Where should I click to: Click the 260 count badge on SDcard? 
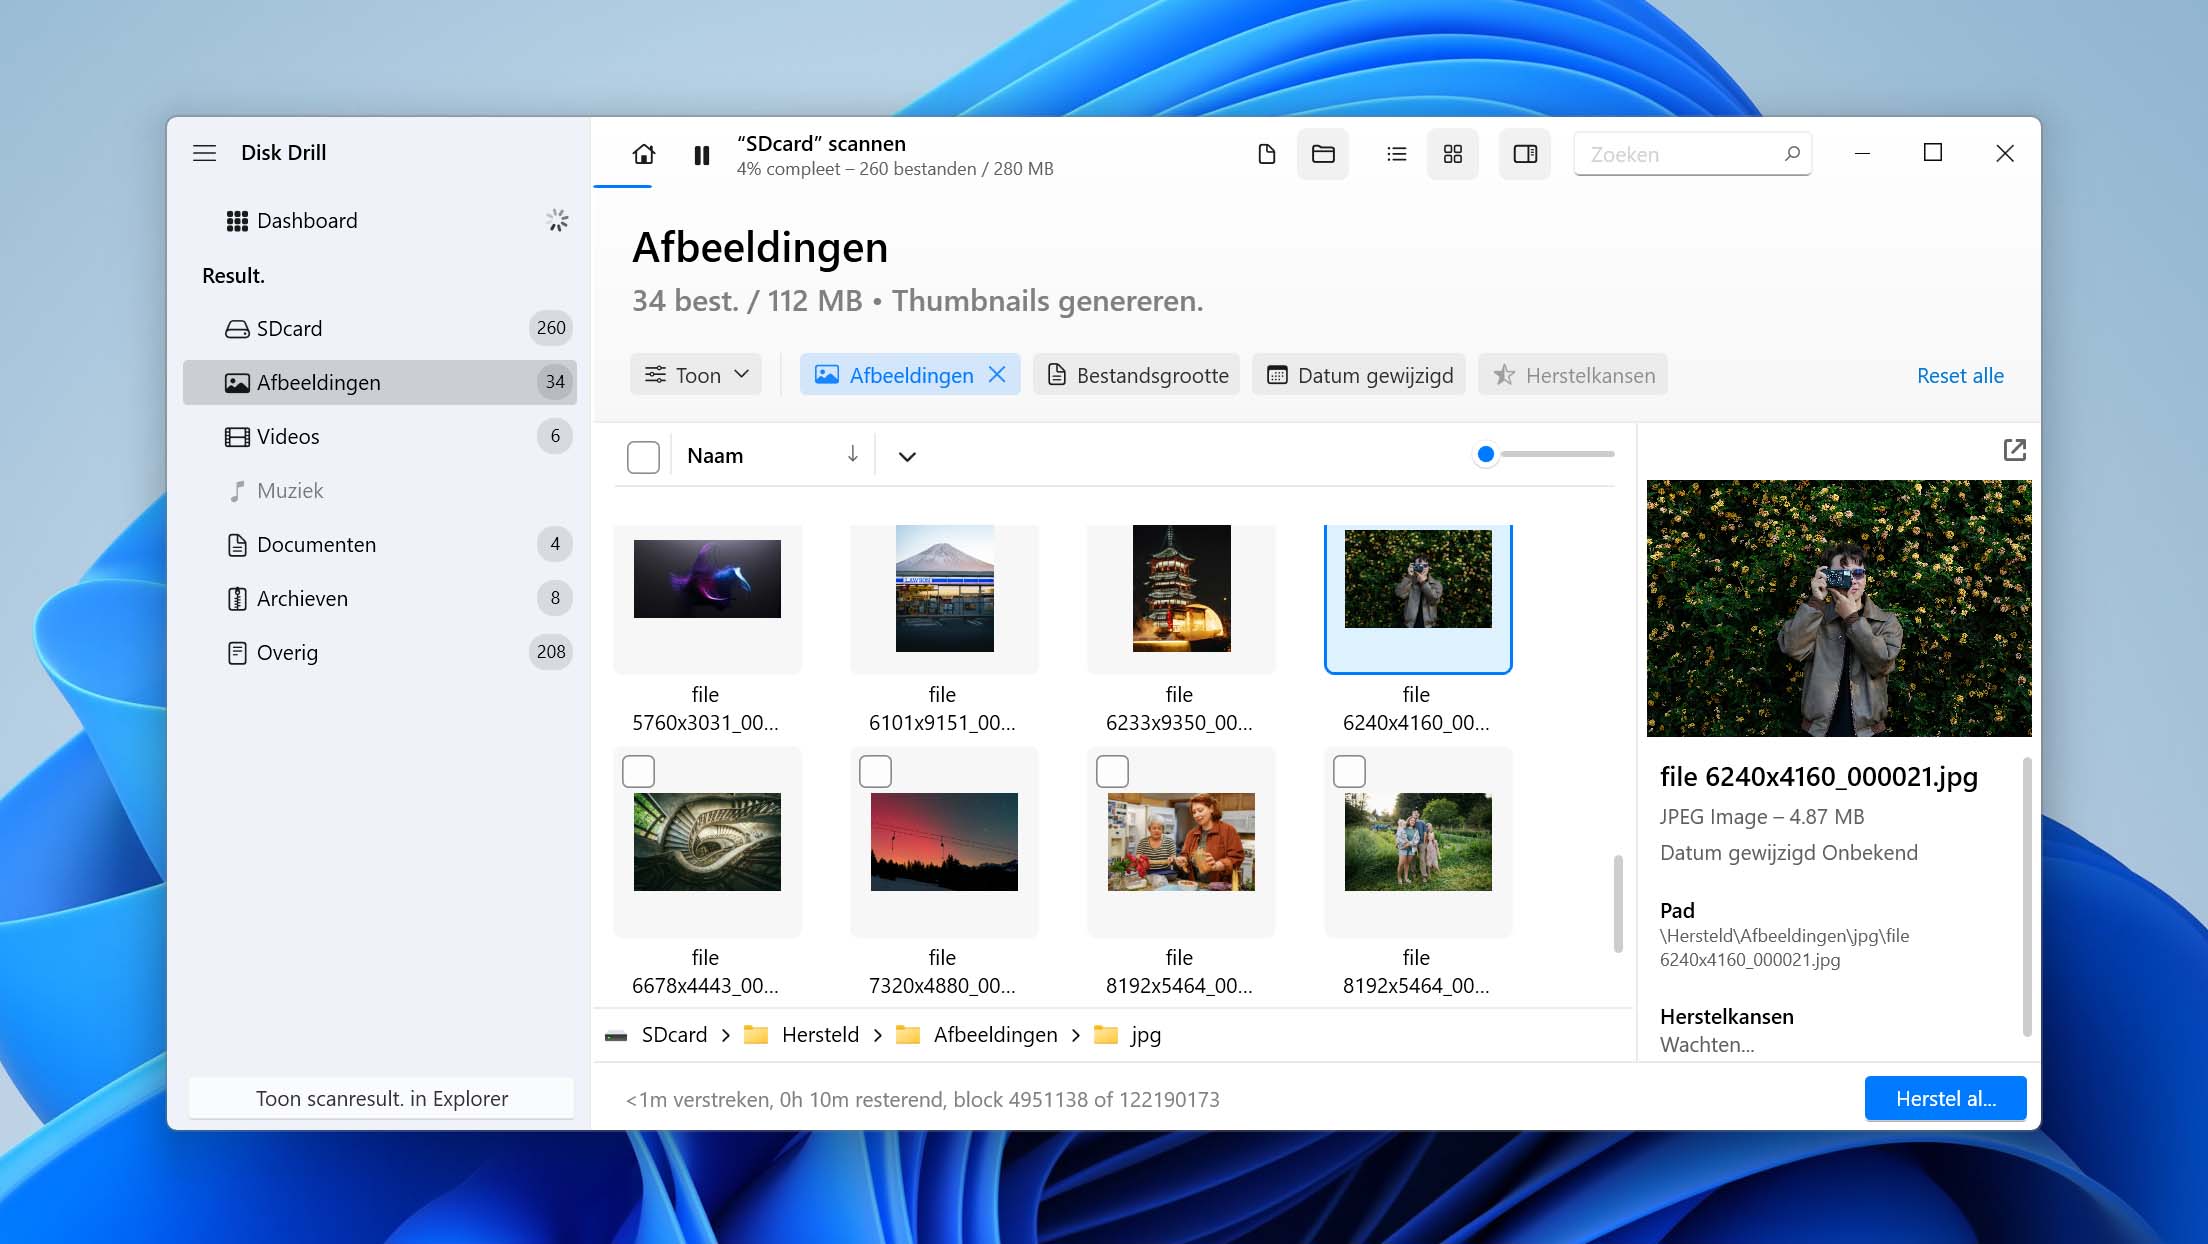[551, 328]
